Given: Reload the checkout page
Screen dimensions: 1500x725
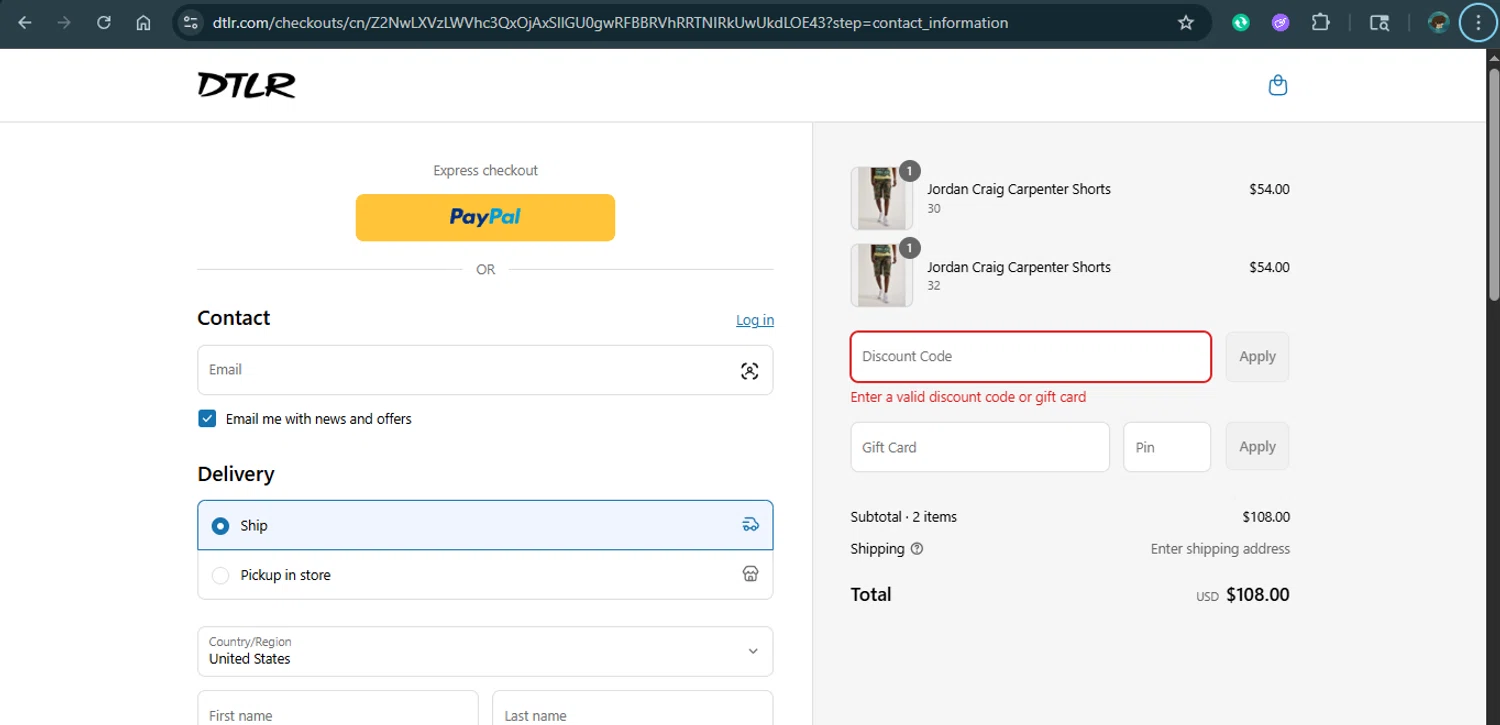Looking at the screenshot, I should click(x=104, y=22).
